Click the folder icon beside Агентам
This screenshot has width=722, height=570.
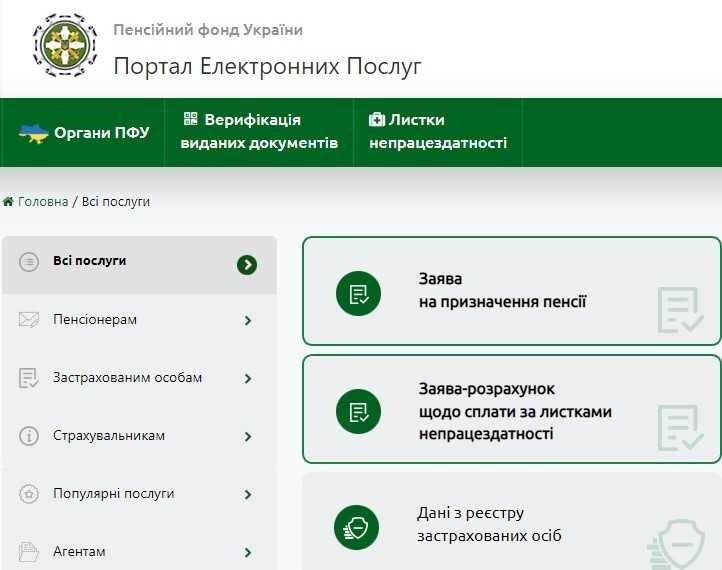[29, 552]
